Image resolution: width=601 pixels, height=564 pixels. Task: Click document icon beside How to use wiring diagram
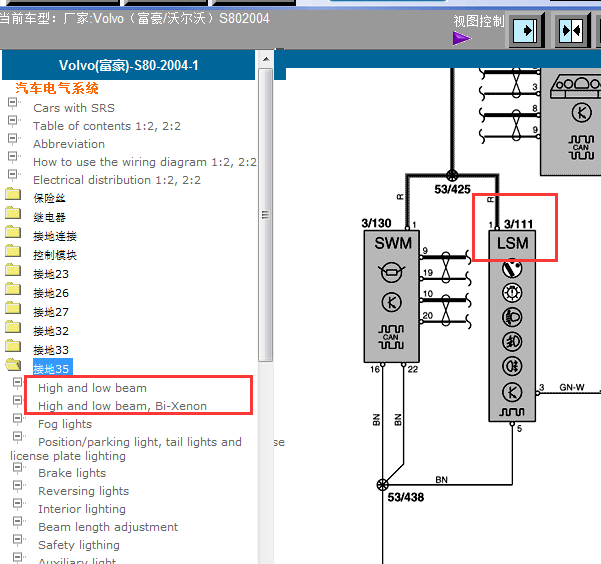pyautogui.click(x=13, y=157)
